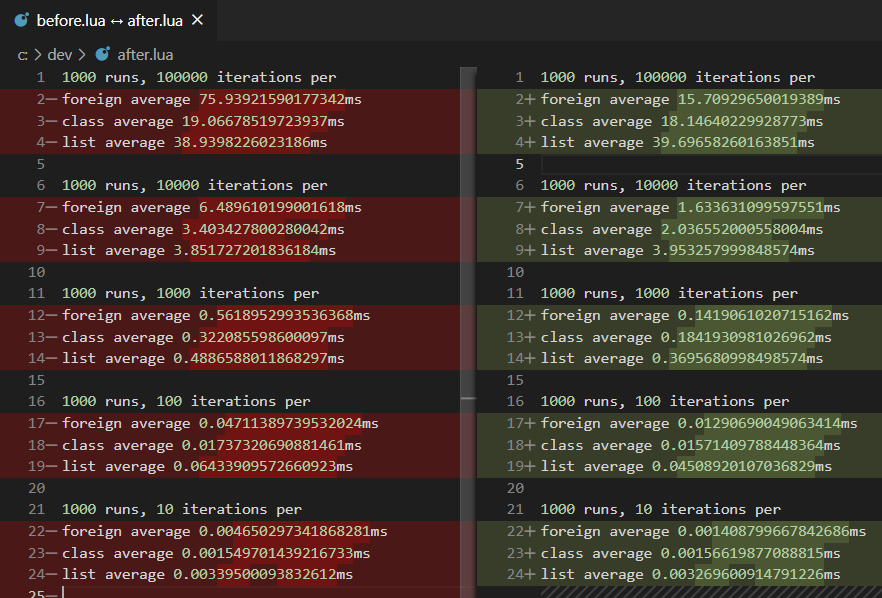Click left class average 0.322085598600097ms
This screenshot has width=882, height=598.
click(203, 338)
